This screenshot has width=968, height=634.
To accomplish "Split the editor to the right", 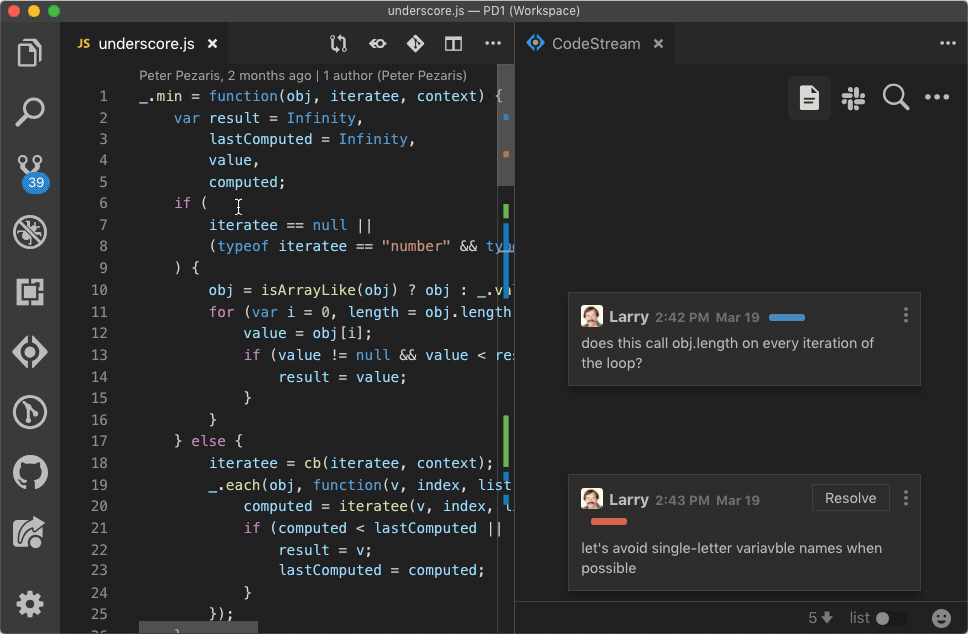I will 454,43.
